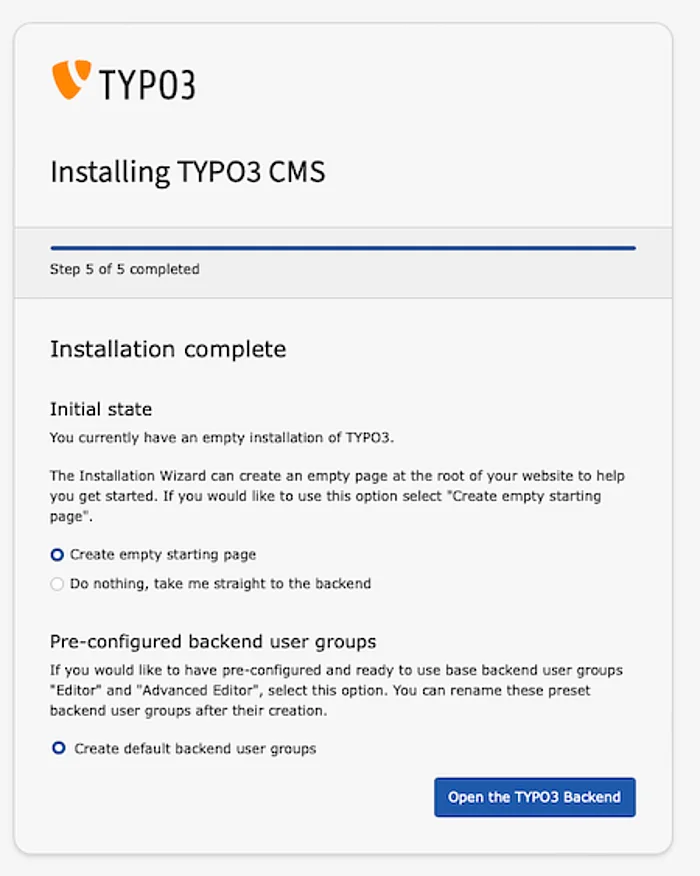Click the Step 5 of 5 completed text
This screenshot has height=876, width=700.
click(124, 269)
